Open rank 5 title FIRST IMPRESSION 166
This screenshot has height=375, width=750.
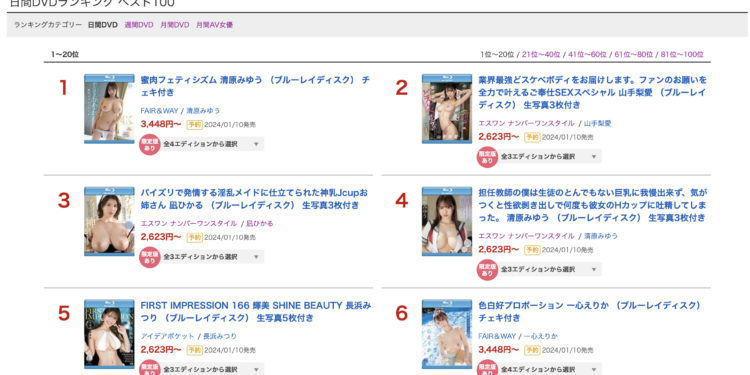pyautogui.click(x=255, y=311)
